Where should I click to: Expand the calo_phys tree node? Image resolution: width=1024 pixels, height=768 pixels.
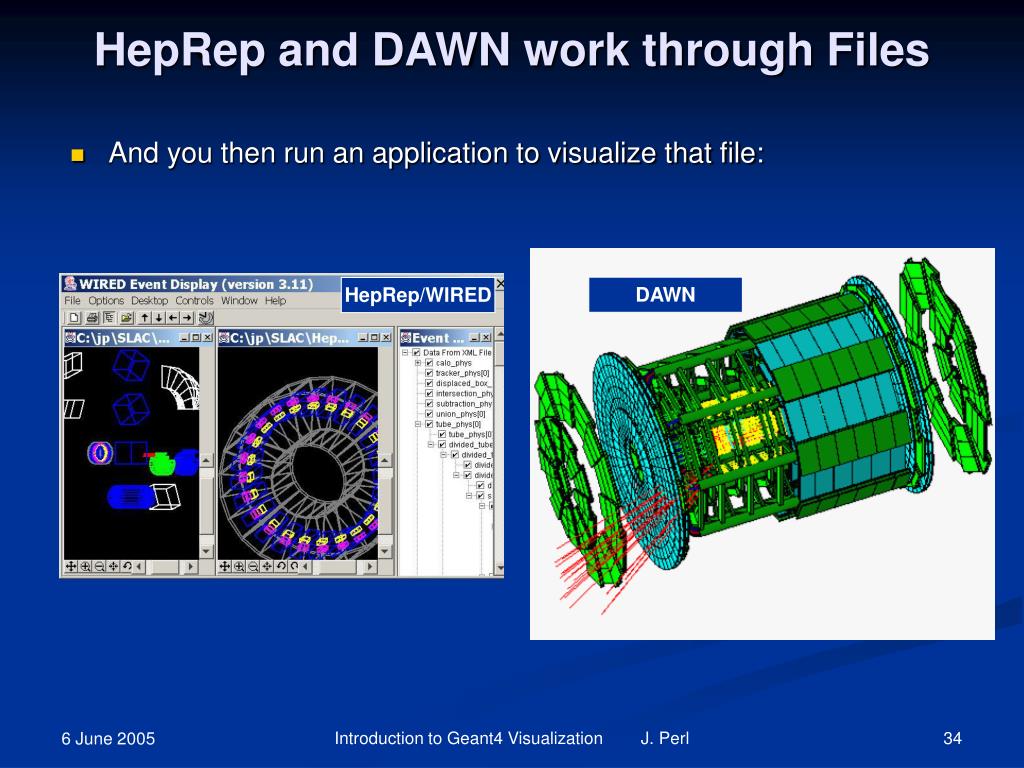418,362
